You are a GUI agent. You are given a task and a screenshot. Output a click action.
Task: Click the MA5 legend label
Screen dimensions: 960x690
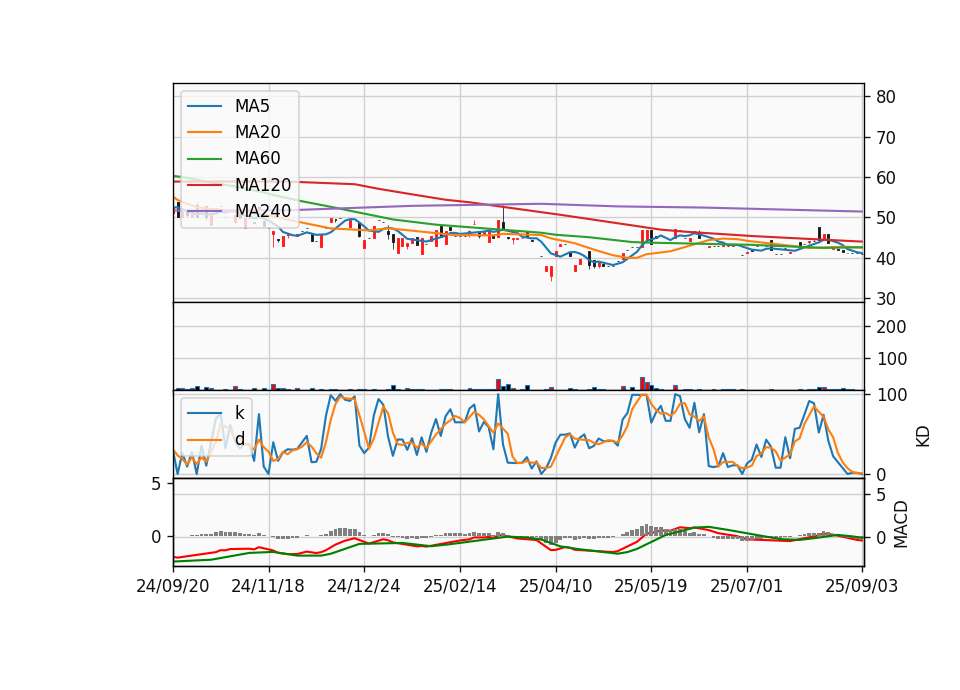pos(252,106)
